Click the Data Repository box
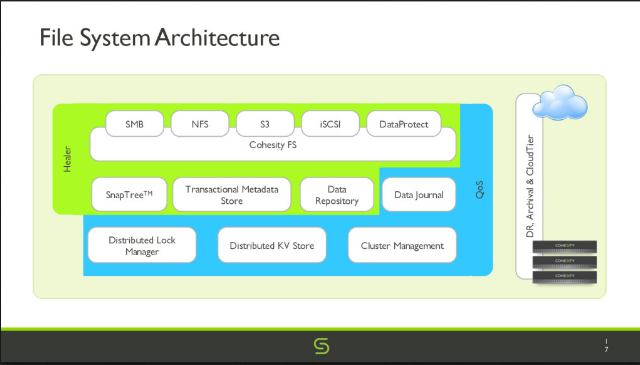 pyautogui.click(x=337, y=194)
